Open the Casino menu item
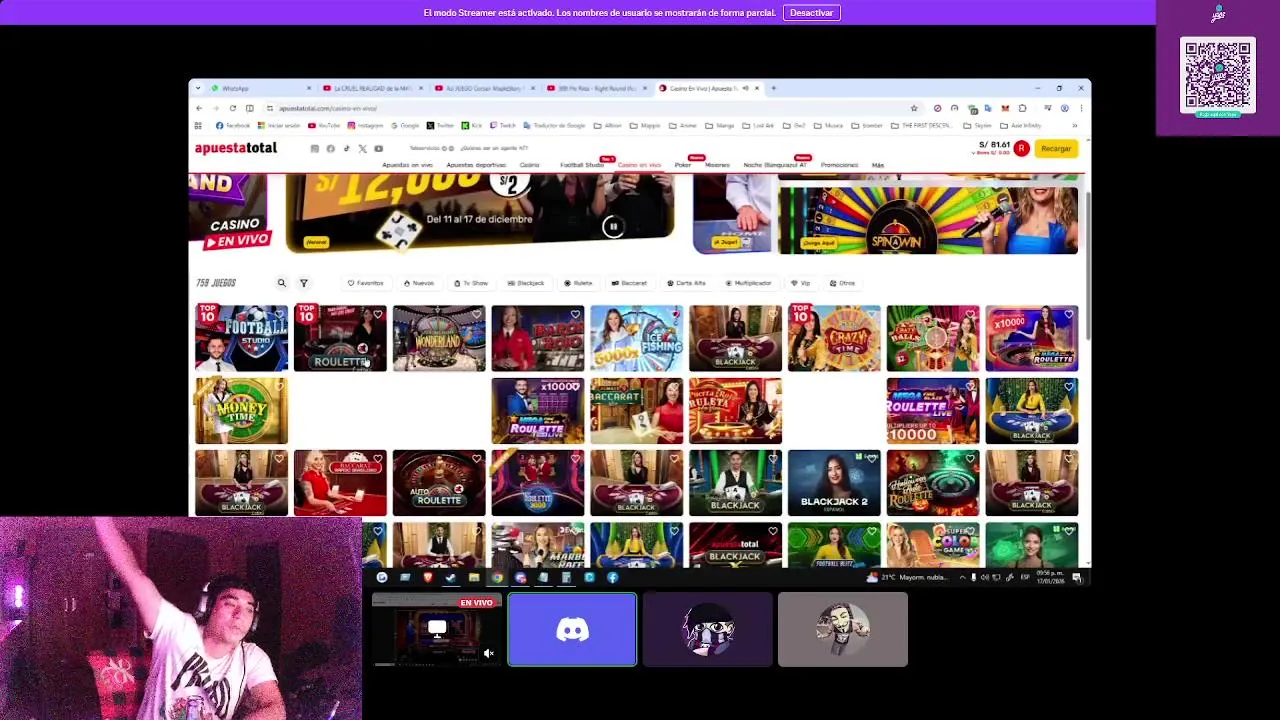This screenshot has width=1280, height=720. coord(529,165)
